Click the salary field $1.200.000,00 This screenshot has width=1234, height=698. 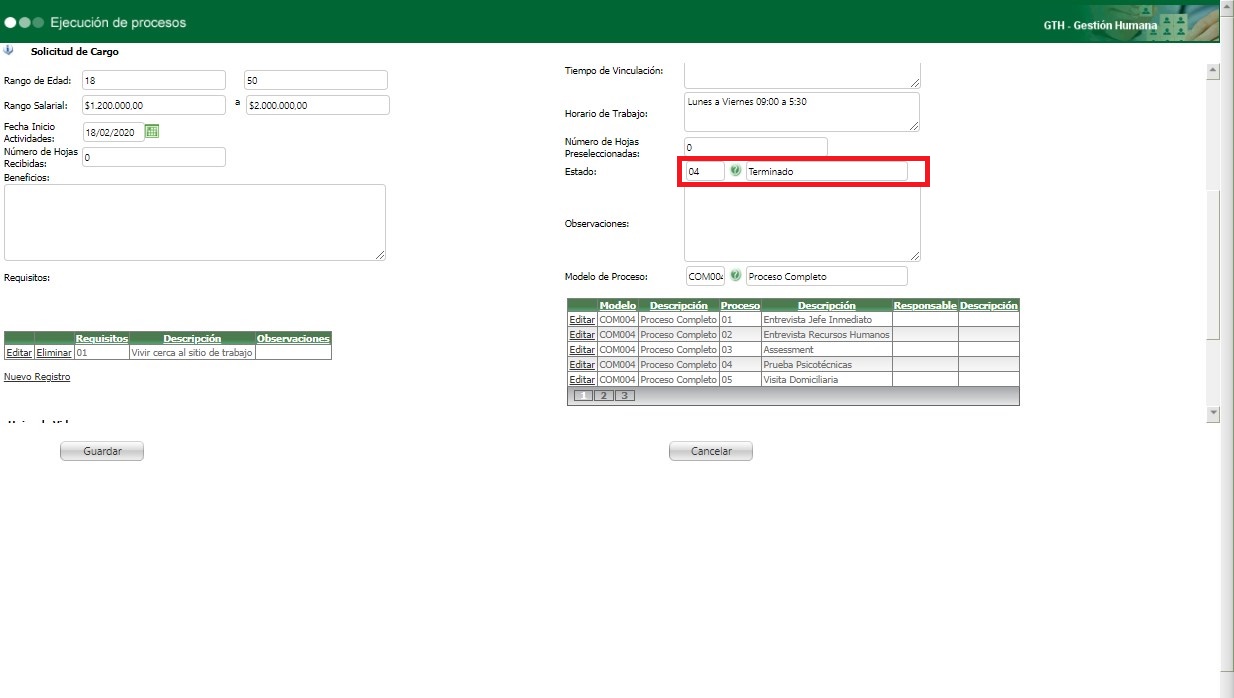click(154, 105)
